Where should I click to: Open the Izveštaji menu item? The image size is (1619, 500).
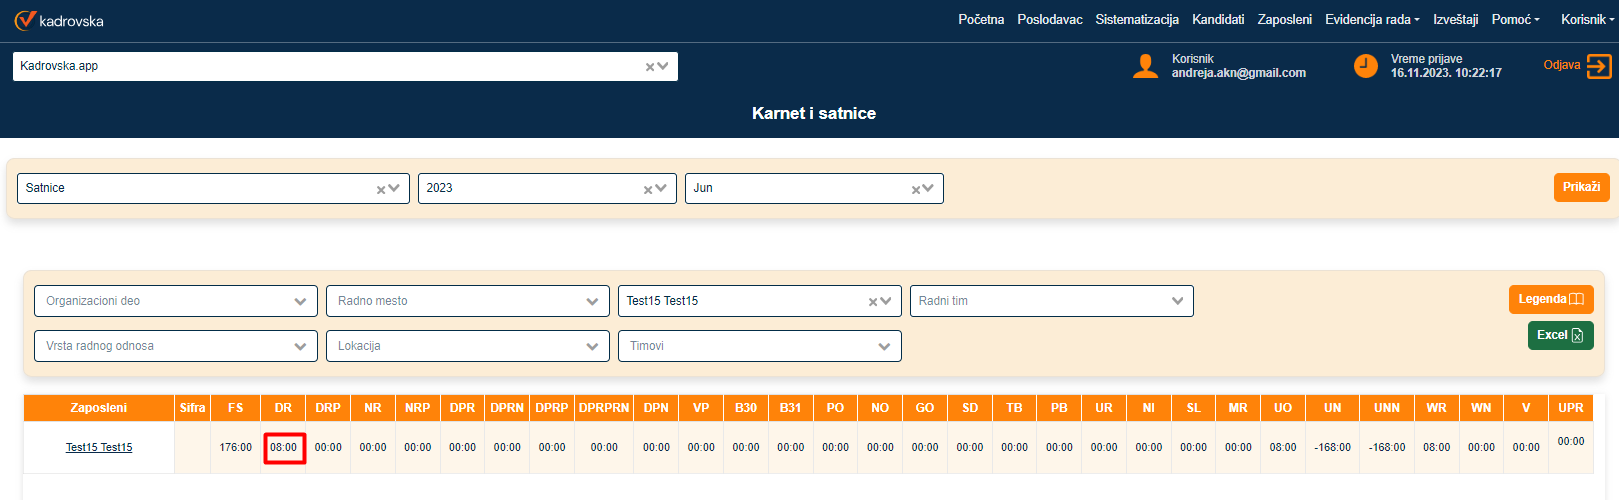(1455, 20)
